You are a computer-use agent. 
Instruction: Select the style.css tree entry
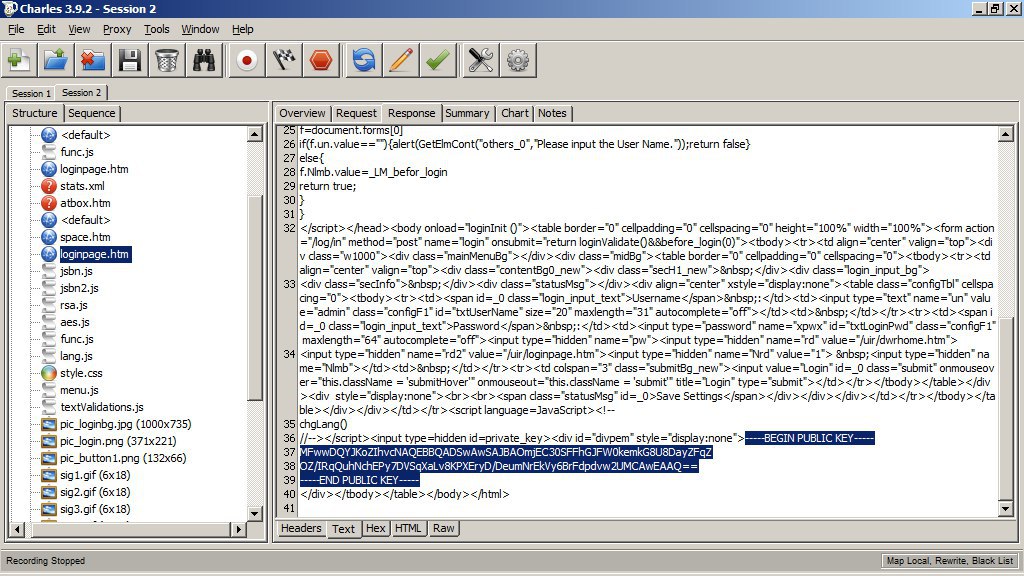point(81,373)
